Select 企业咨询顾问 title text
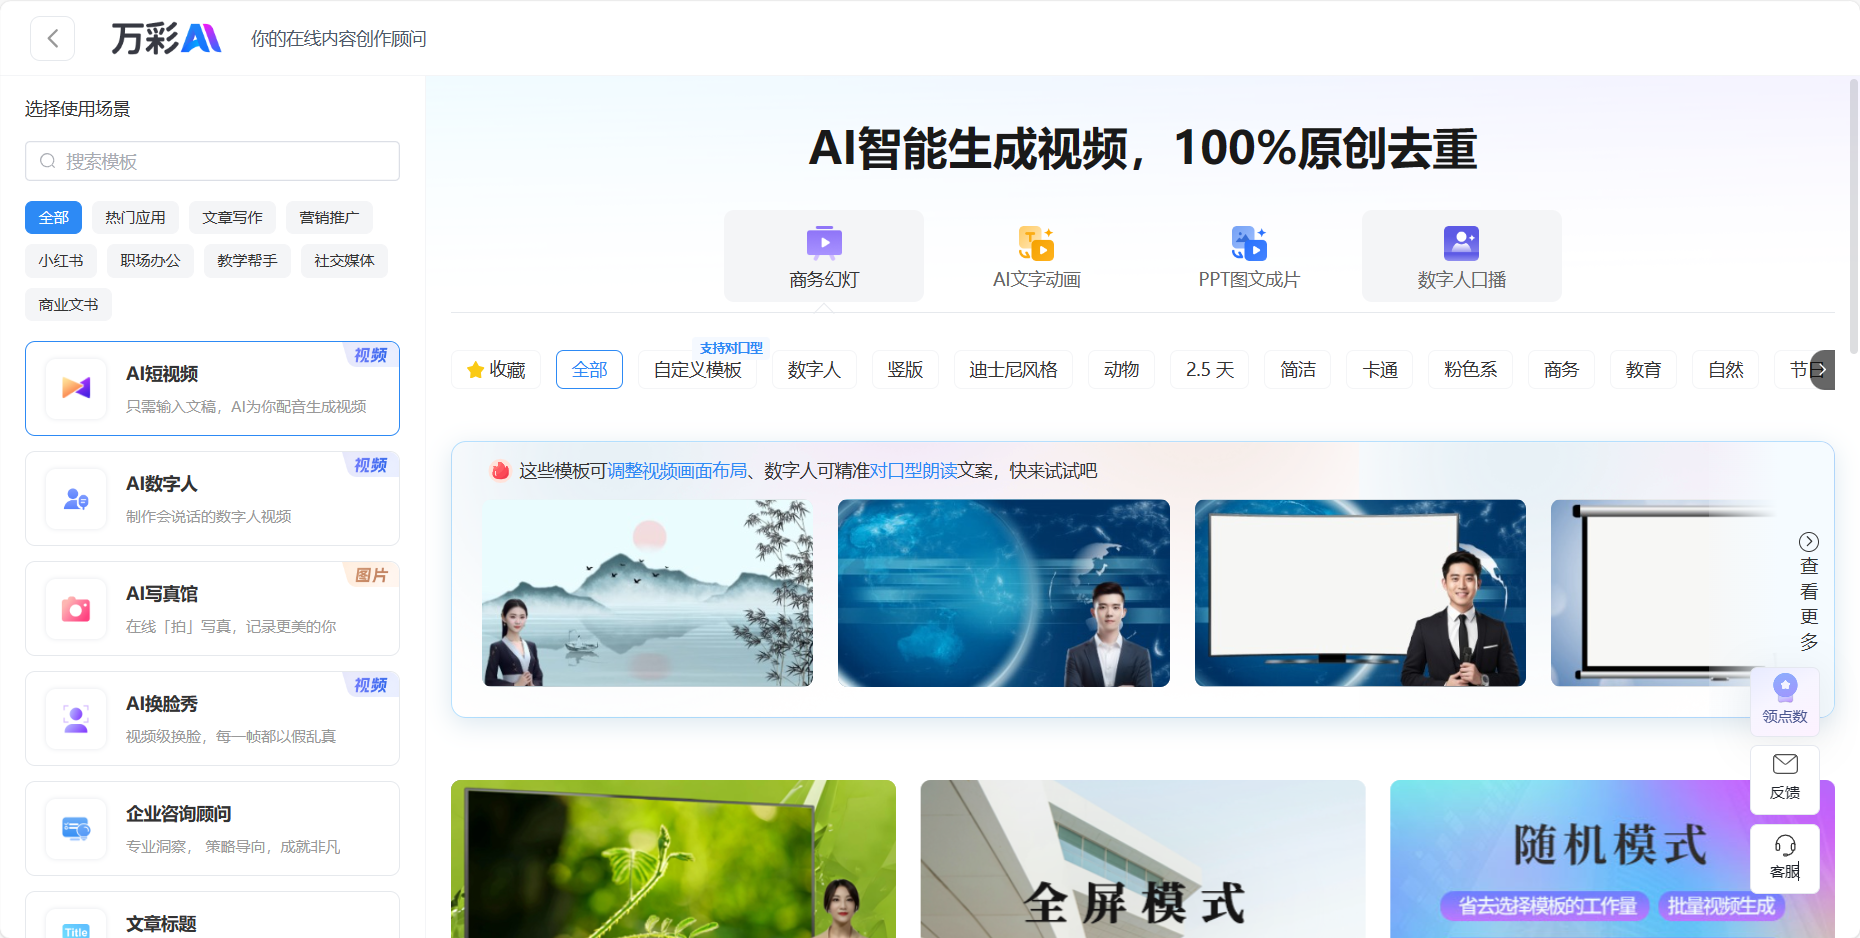The height and width of the screenshot is (938, 1860). [179, 814]
